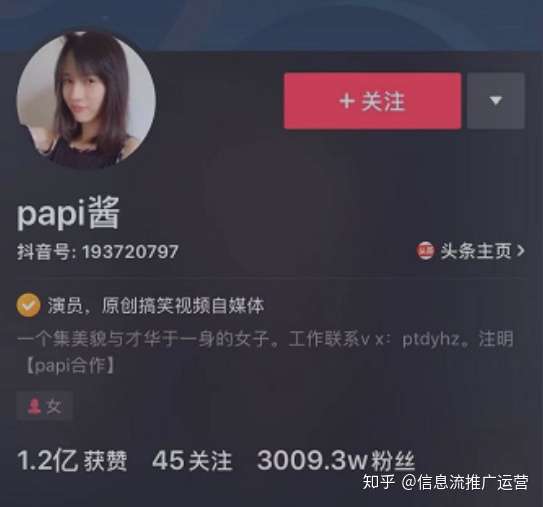The image size is (543, 507).
Task: Open papi酱's round profile avatar
Action: (86, 100)
